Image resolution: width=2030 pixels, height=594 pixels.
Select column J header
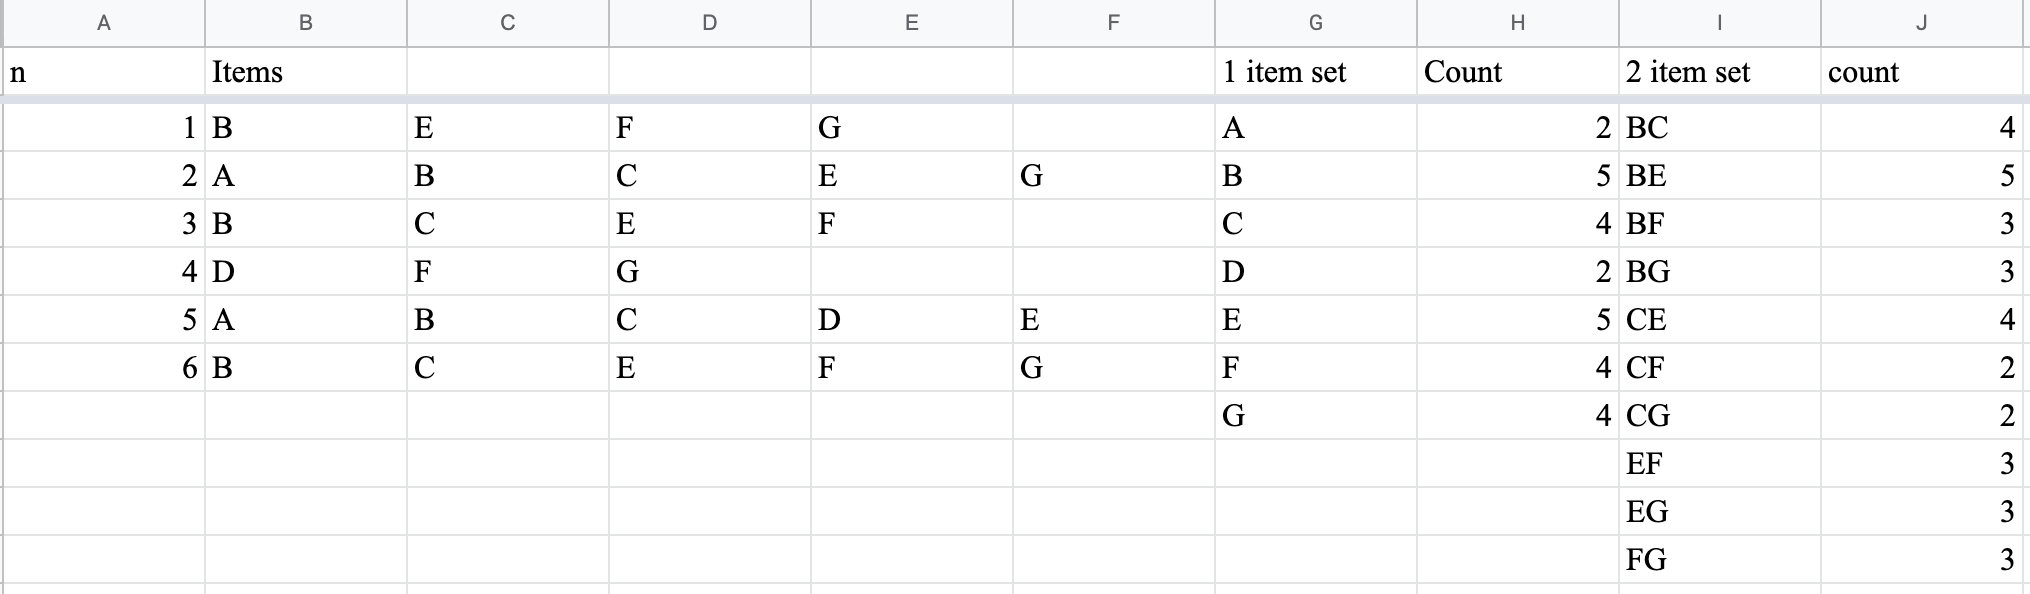(1922, 23)
